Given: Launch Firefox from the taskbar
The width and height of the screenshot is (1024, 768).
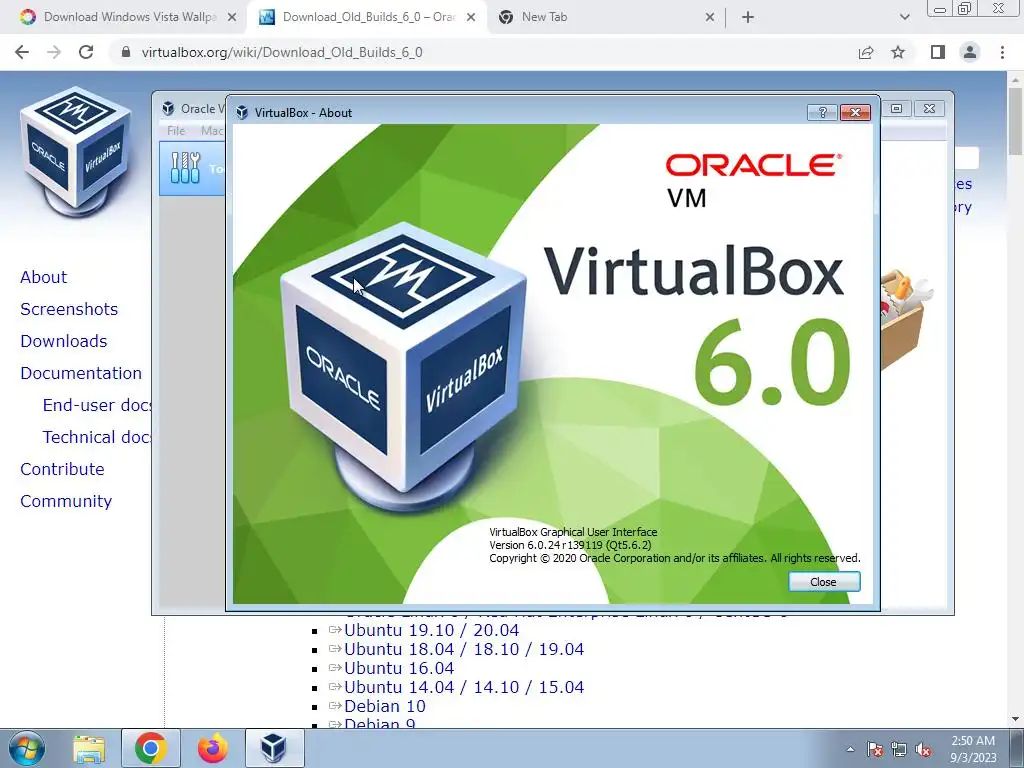Looking at the screenshot, I should pyautogui.click(x=213, y=748).
